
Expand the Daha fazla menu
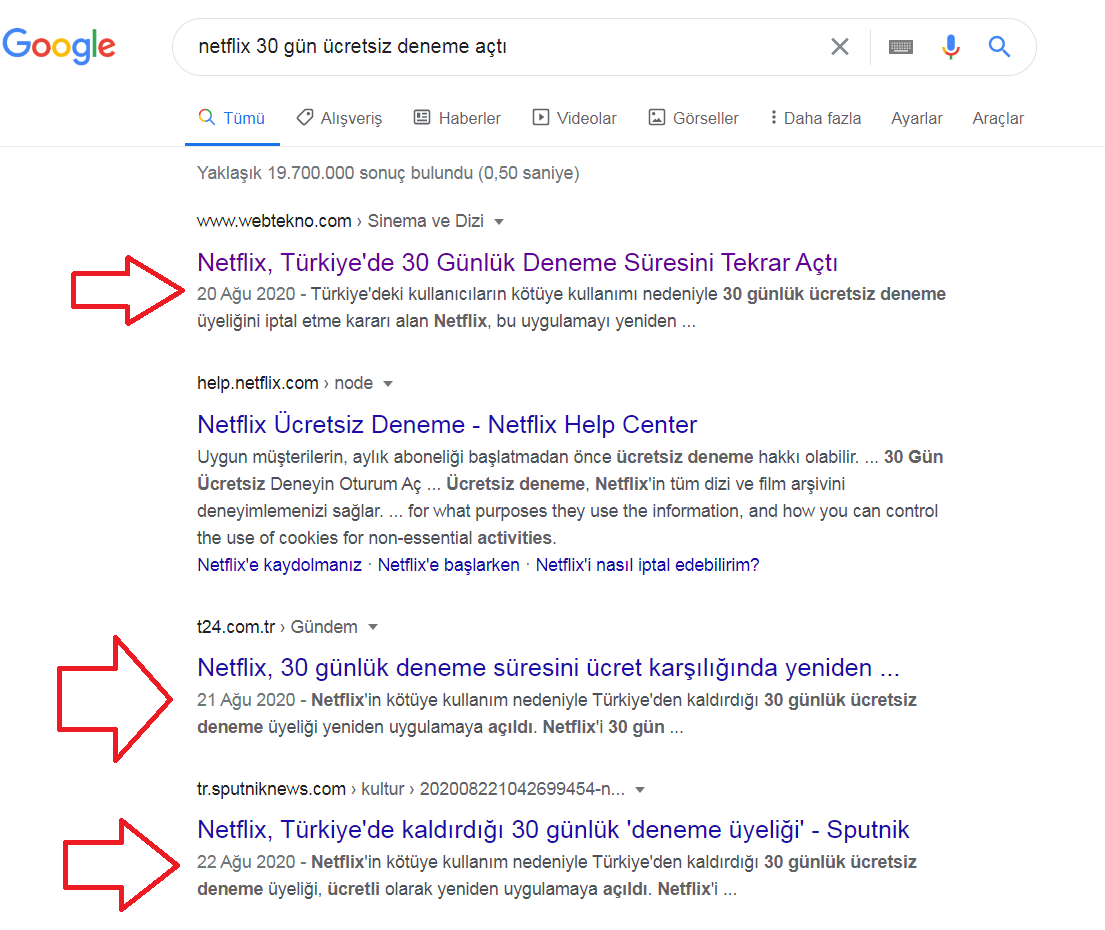(815, 118)
